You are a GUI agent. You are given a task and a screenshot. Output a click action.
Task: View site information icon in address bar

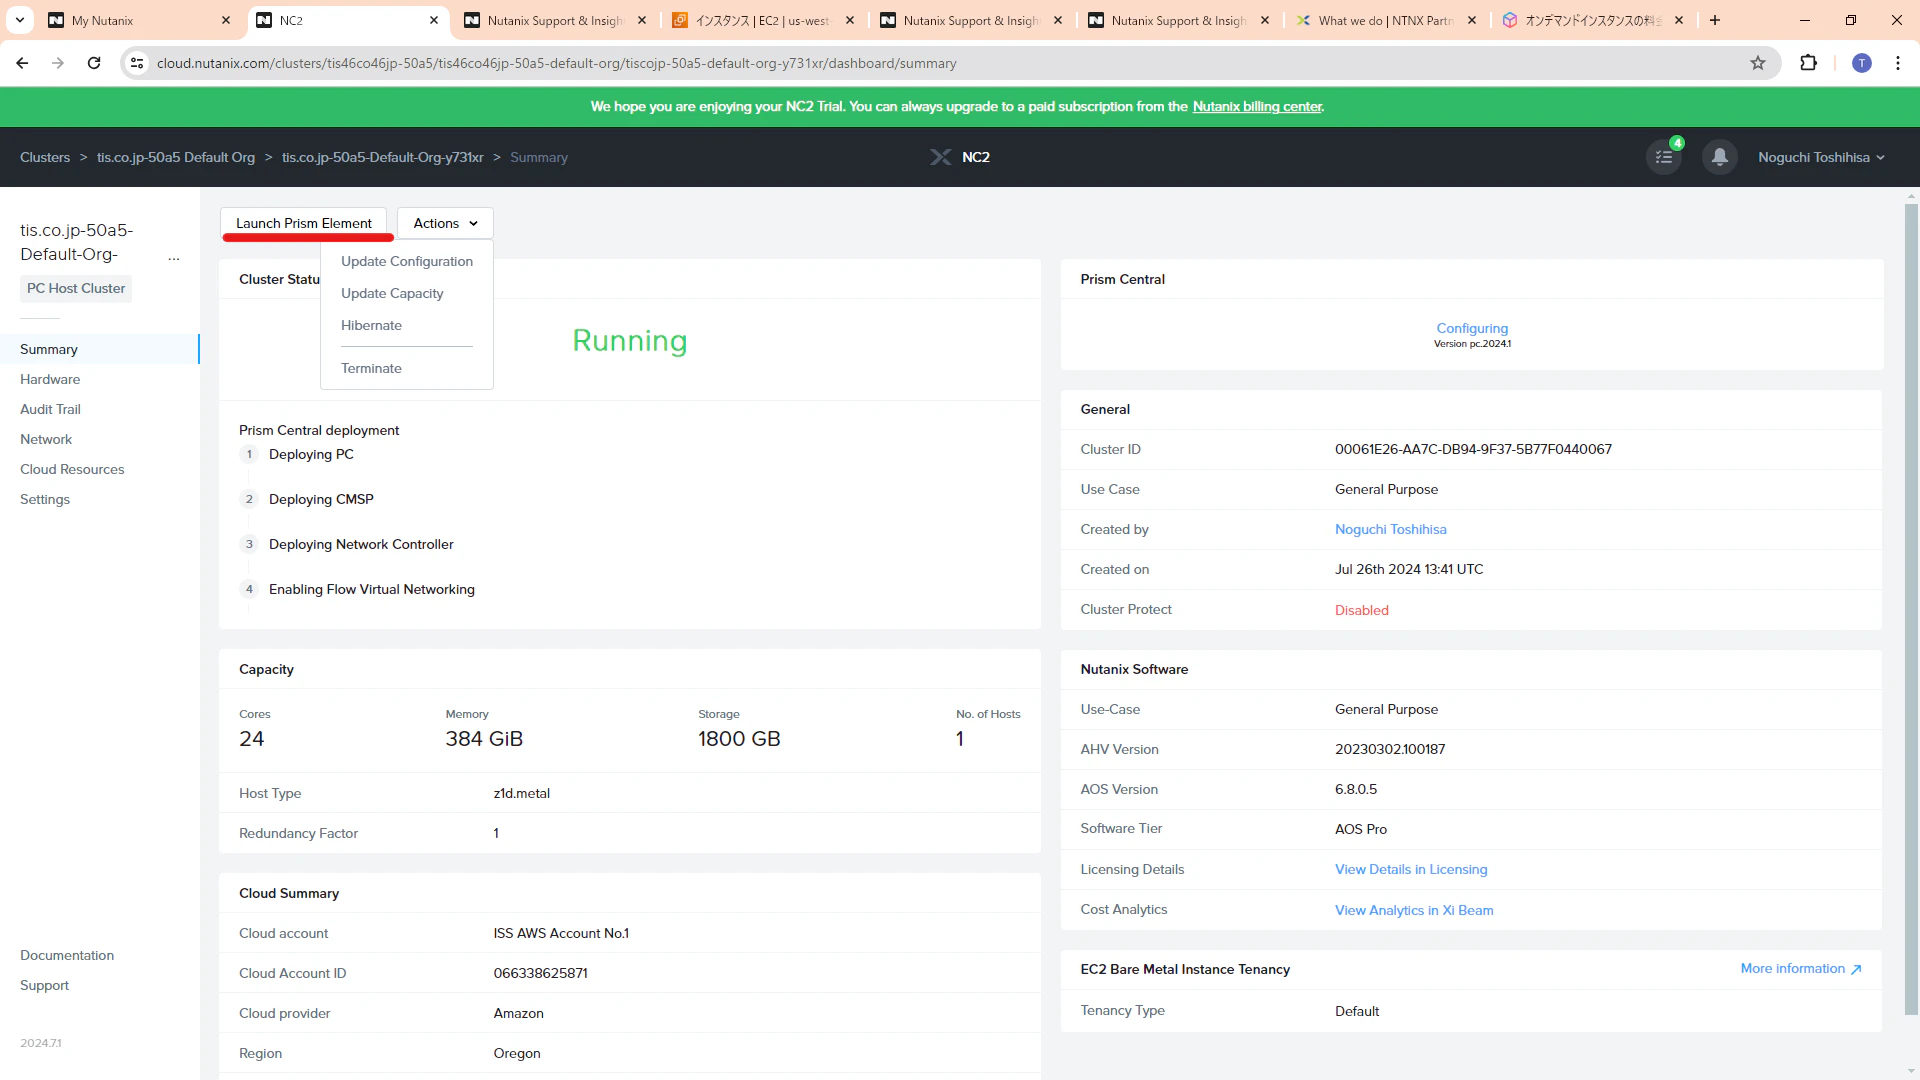138,63
